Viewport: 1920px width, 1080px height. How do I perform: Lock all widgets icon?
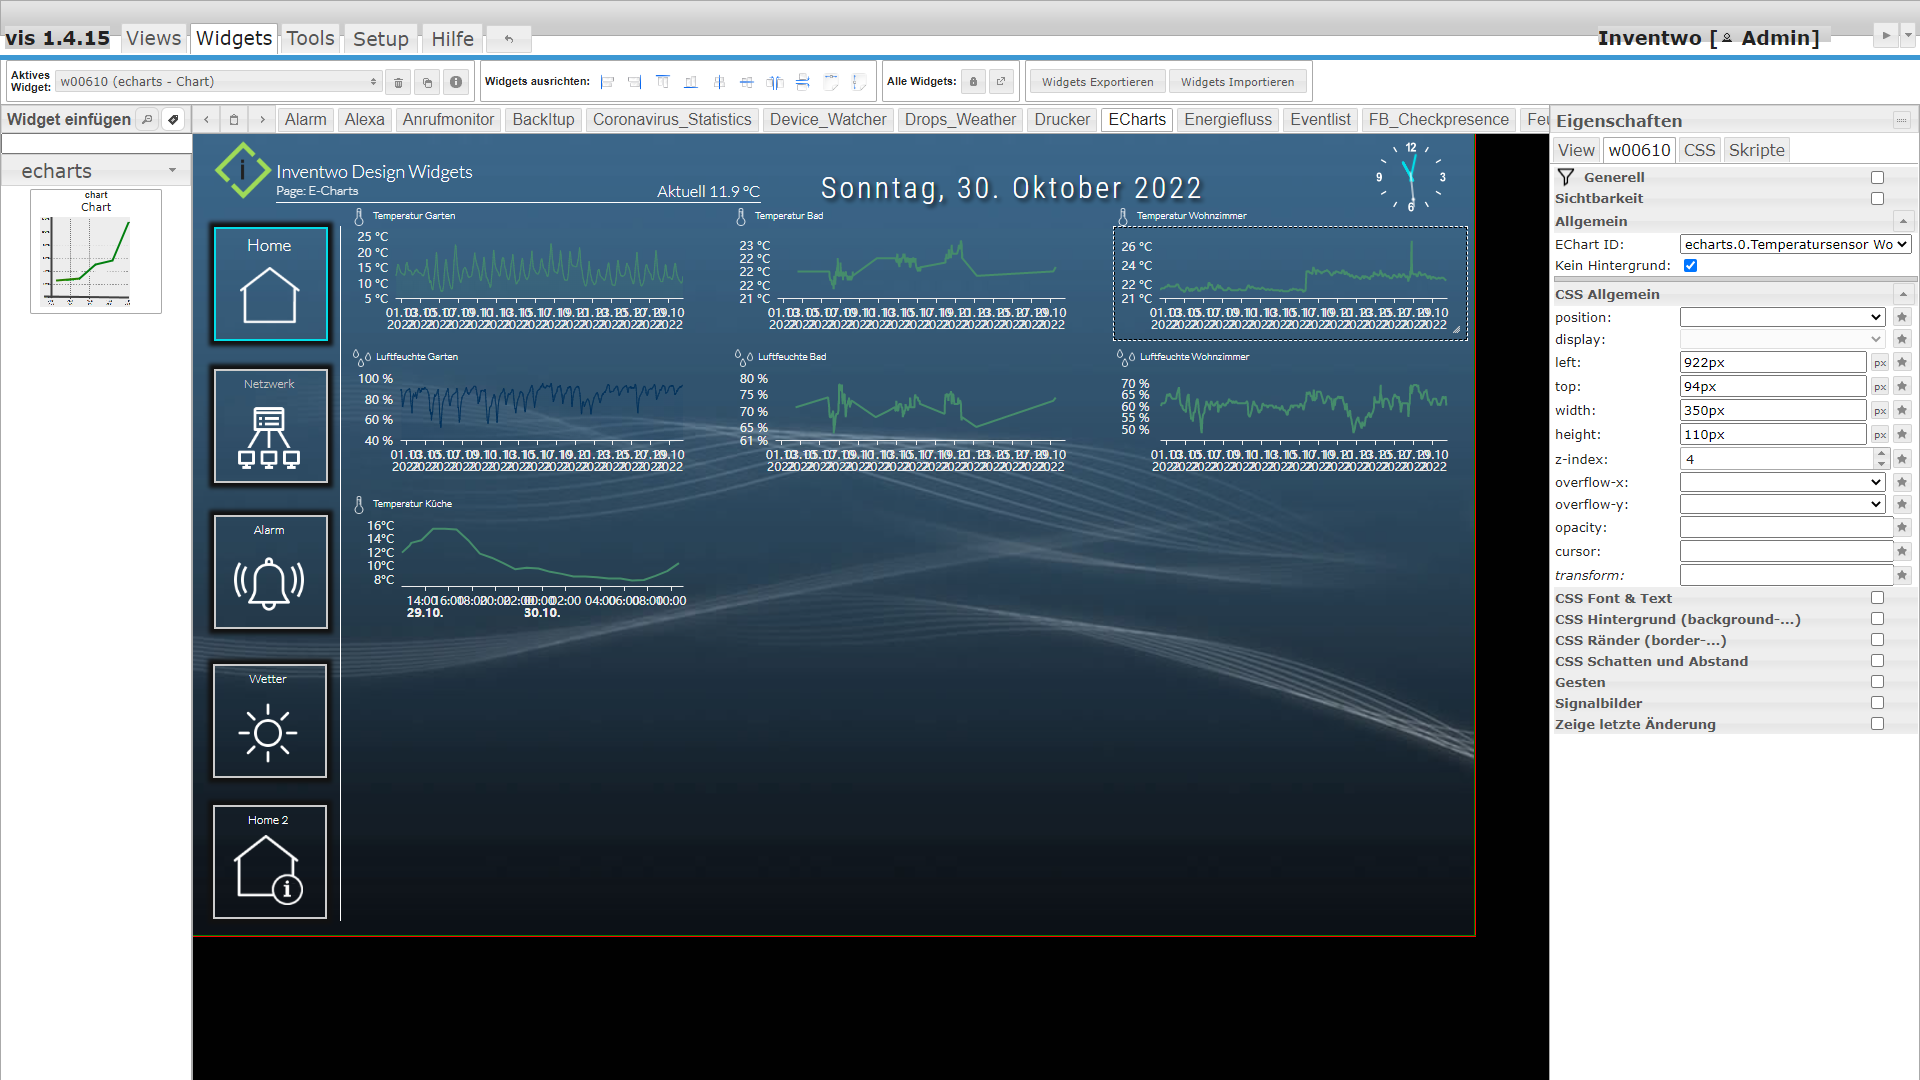tap(973, 82)
